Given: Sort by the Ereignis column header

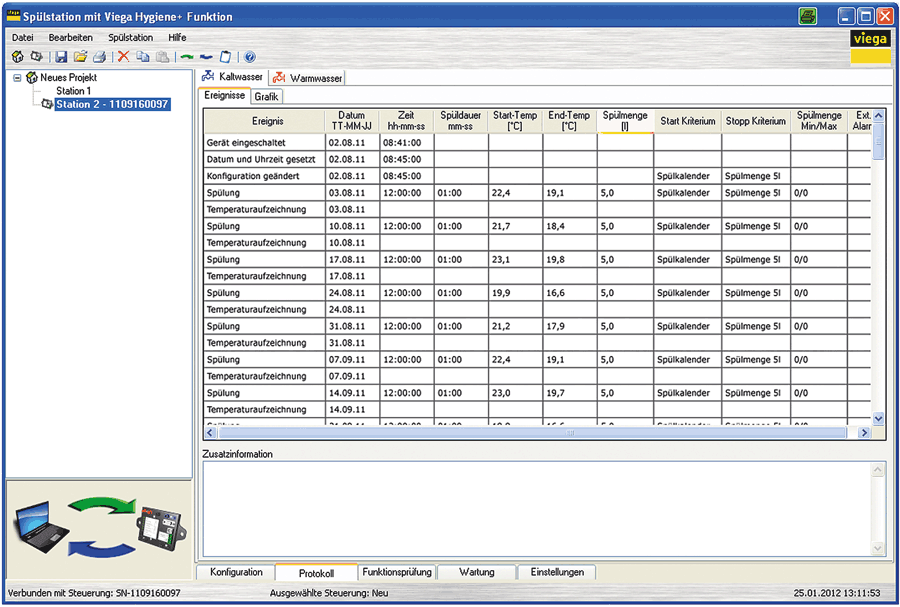Looking at the screenshot, I should 265,121.
